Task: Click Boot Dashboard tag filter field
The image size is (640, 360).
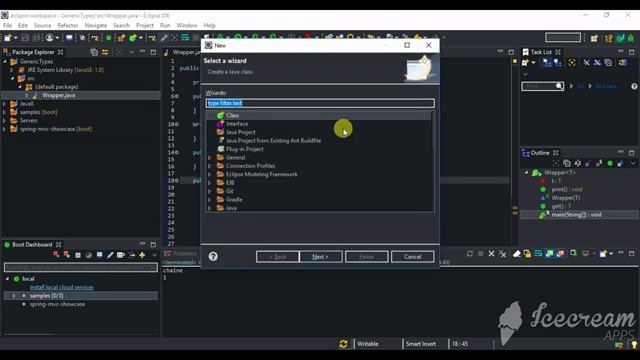Action: click(81, 267)
